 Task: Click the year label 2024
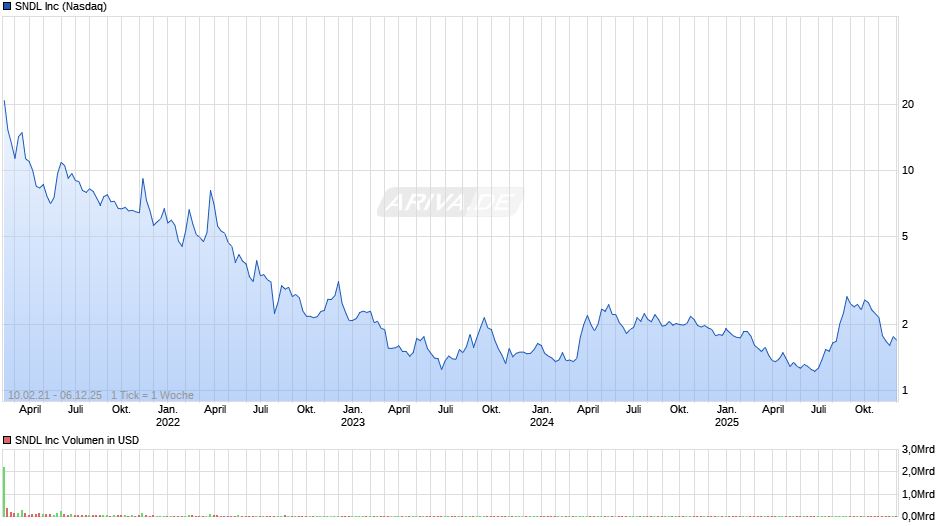[541, 422]
